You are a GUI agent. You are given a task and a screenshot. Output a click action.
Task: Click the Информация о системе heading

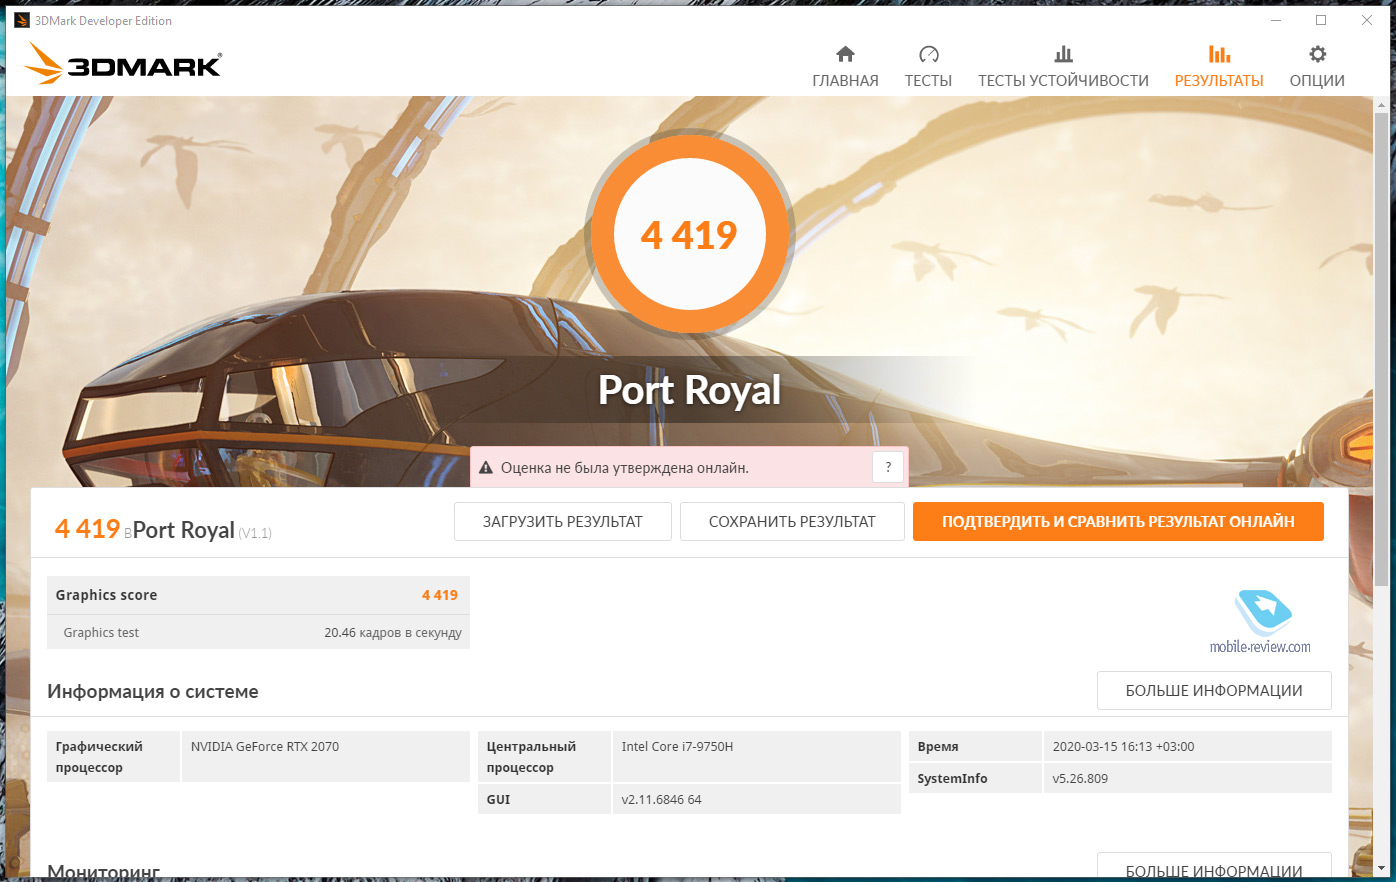pos(153,691)
